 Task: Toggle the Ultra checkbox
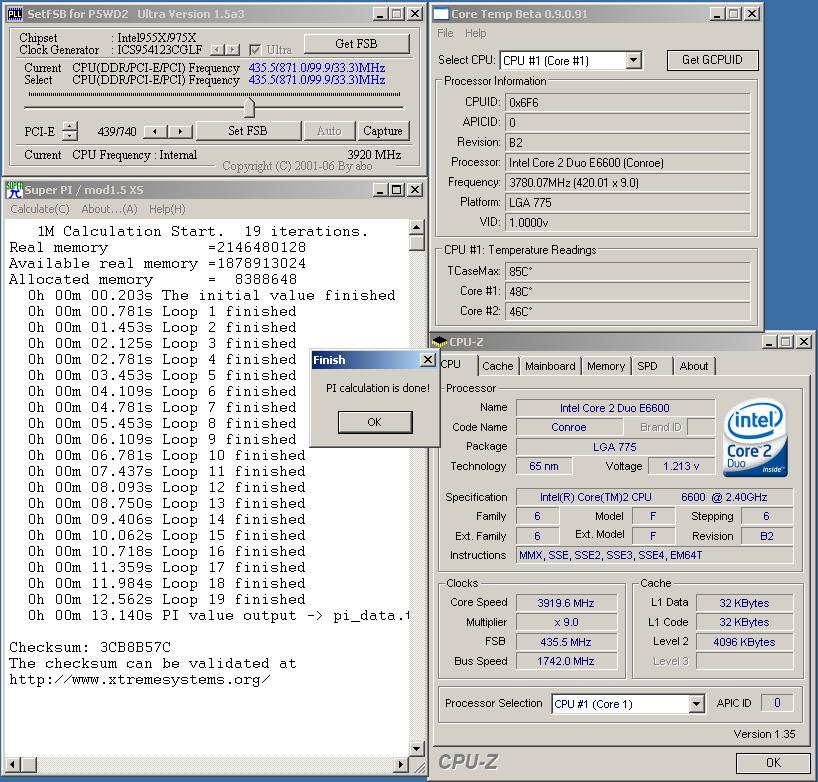(x=256, y=50)
